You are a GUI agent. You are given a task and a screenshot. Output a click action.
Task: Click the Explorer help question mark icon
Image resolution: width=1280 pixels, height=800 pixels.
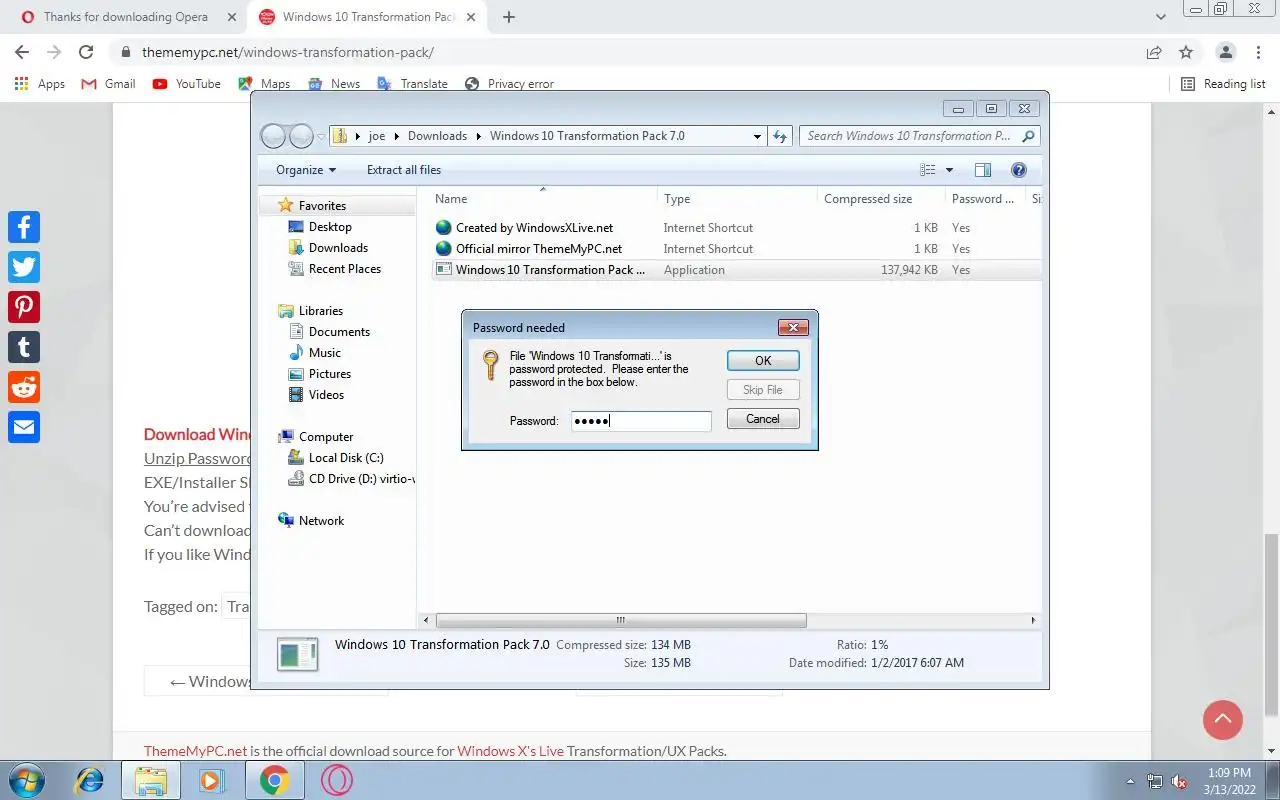pos(1019,170)
